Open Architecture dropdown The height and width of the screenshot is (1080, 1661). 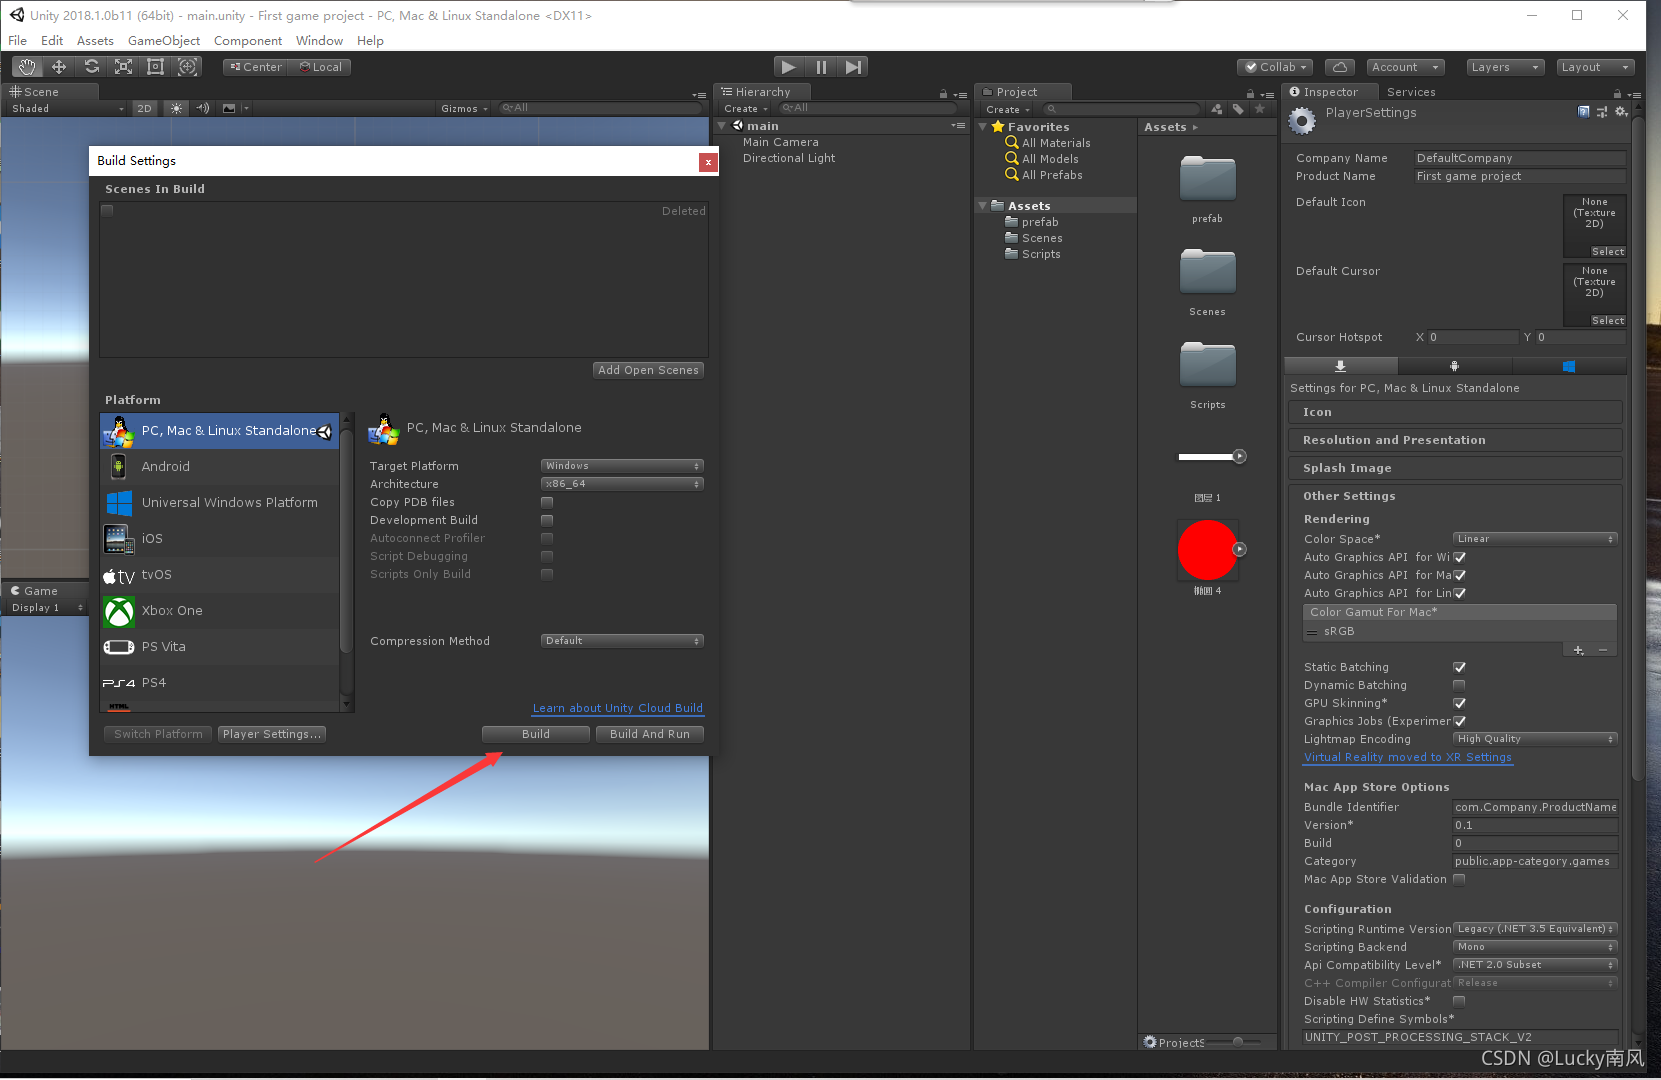coord(622,484)
